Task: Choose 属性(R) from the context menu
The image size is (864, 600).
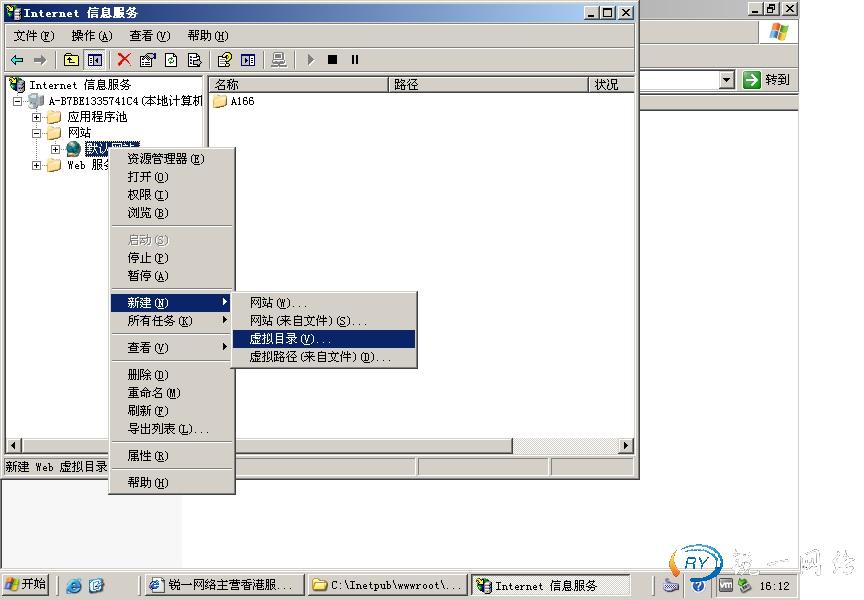Action: (147, 456)
